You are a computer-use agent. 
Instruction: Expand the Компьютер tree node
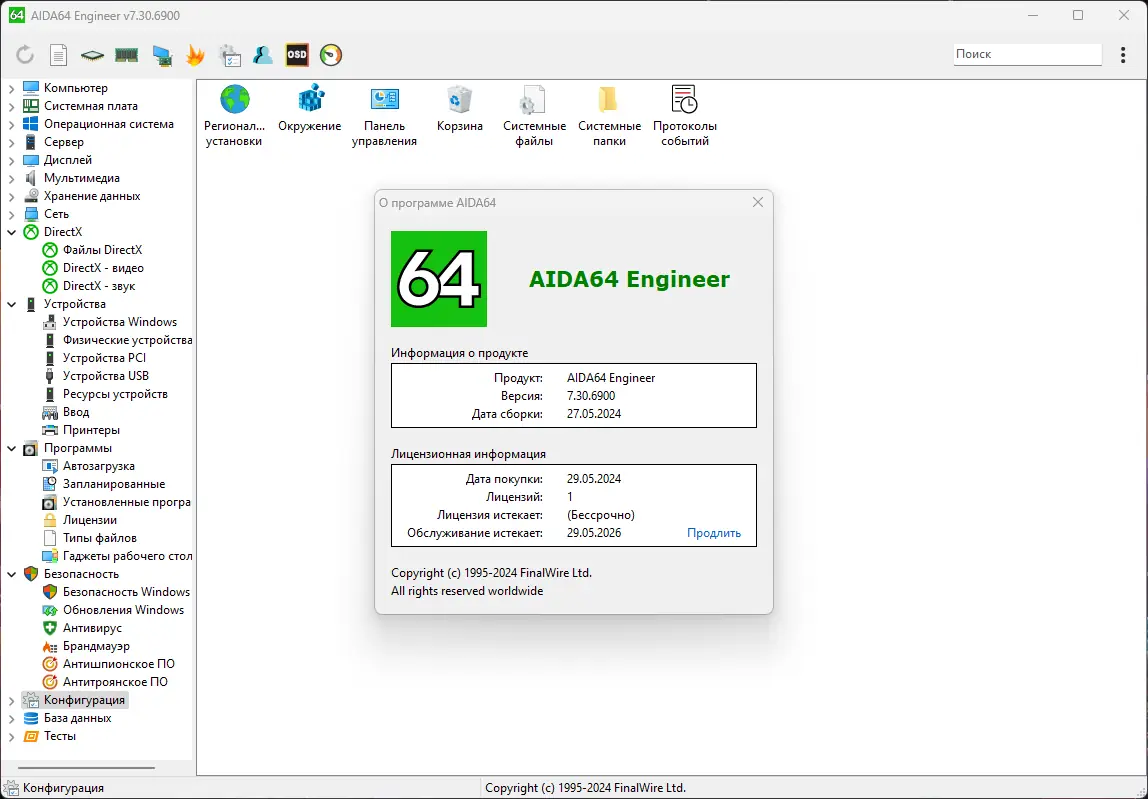(12, 89)
